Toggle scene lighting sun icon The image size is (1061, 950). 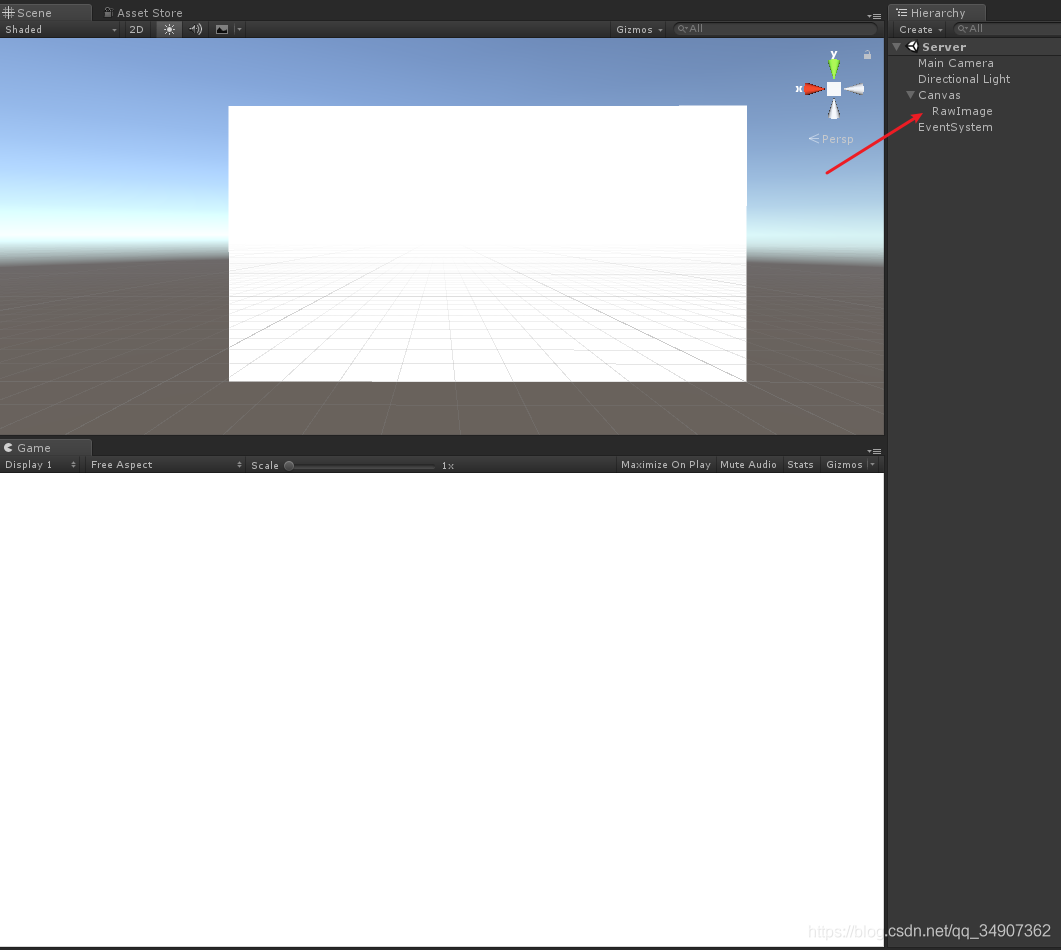[169, 29]
